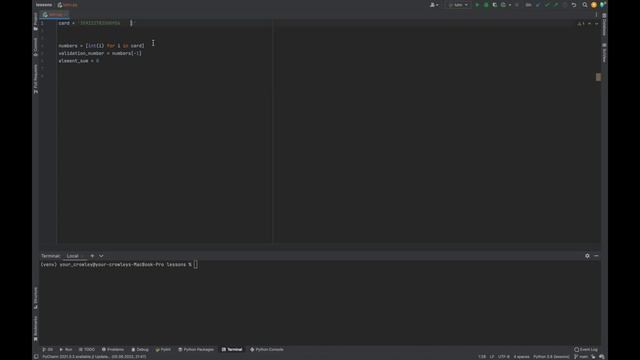The height and width of the screenshot is (360, 640).
Task: Switch to the Local terminal tab
Action: 73,256
